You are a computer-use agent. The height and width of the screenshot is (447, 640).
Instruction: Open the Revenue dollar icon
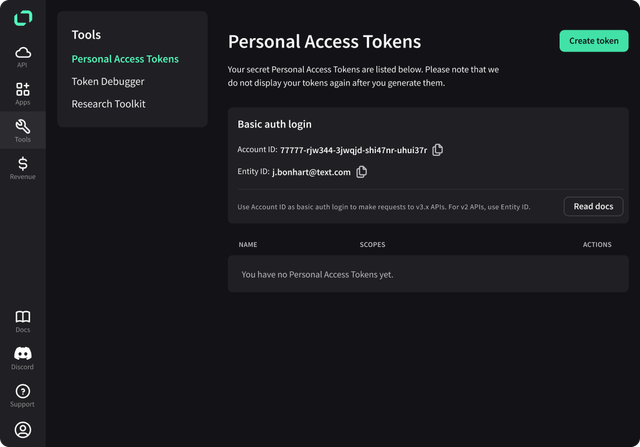pyautogui.click(x=23, y=164)
